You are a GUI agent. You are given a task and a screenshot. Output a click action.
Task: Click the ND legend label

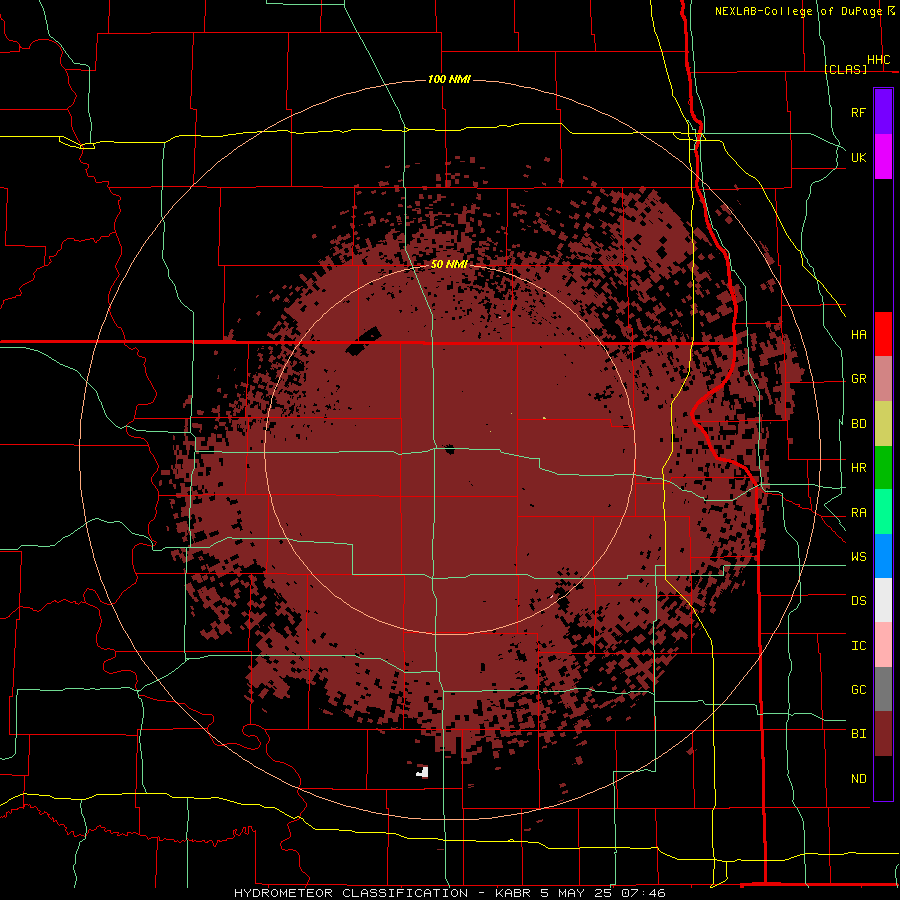click(858, 779)
